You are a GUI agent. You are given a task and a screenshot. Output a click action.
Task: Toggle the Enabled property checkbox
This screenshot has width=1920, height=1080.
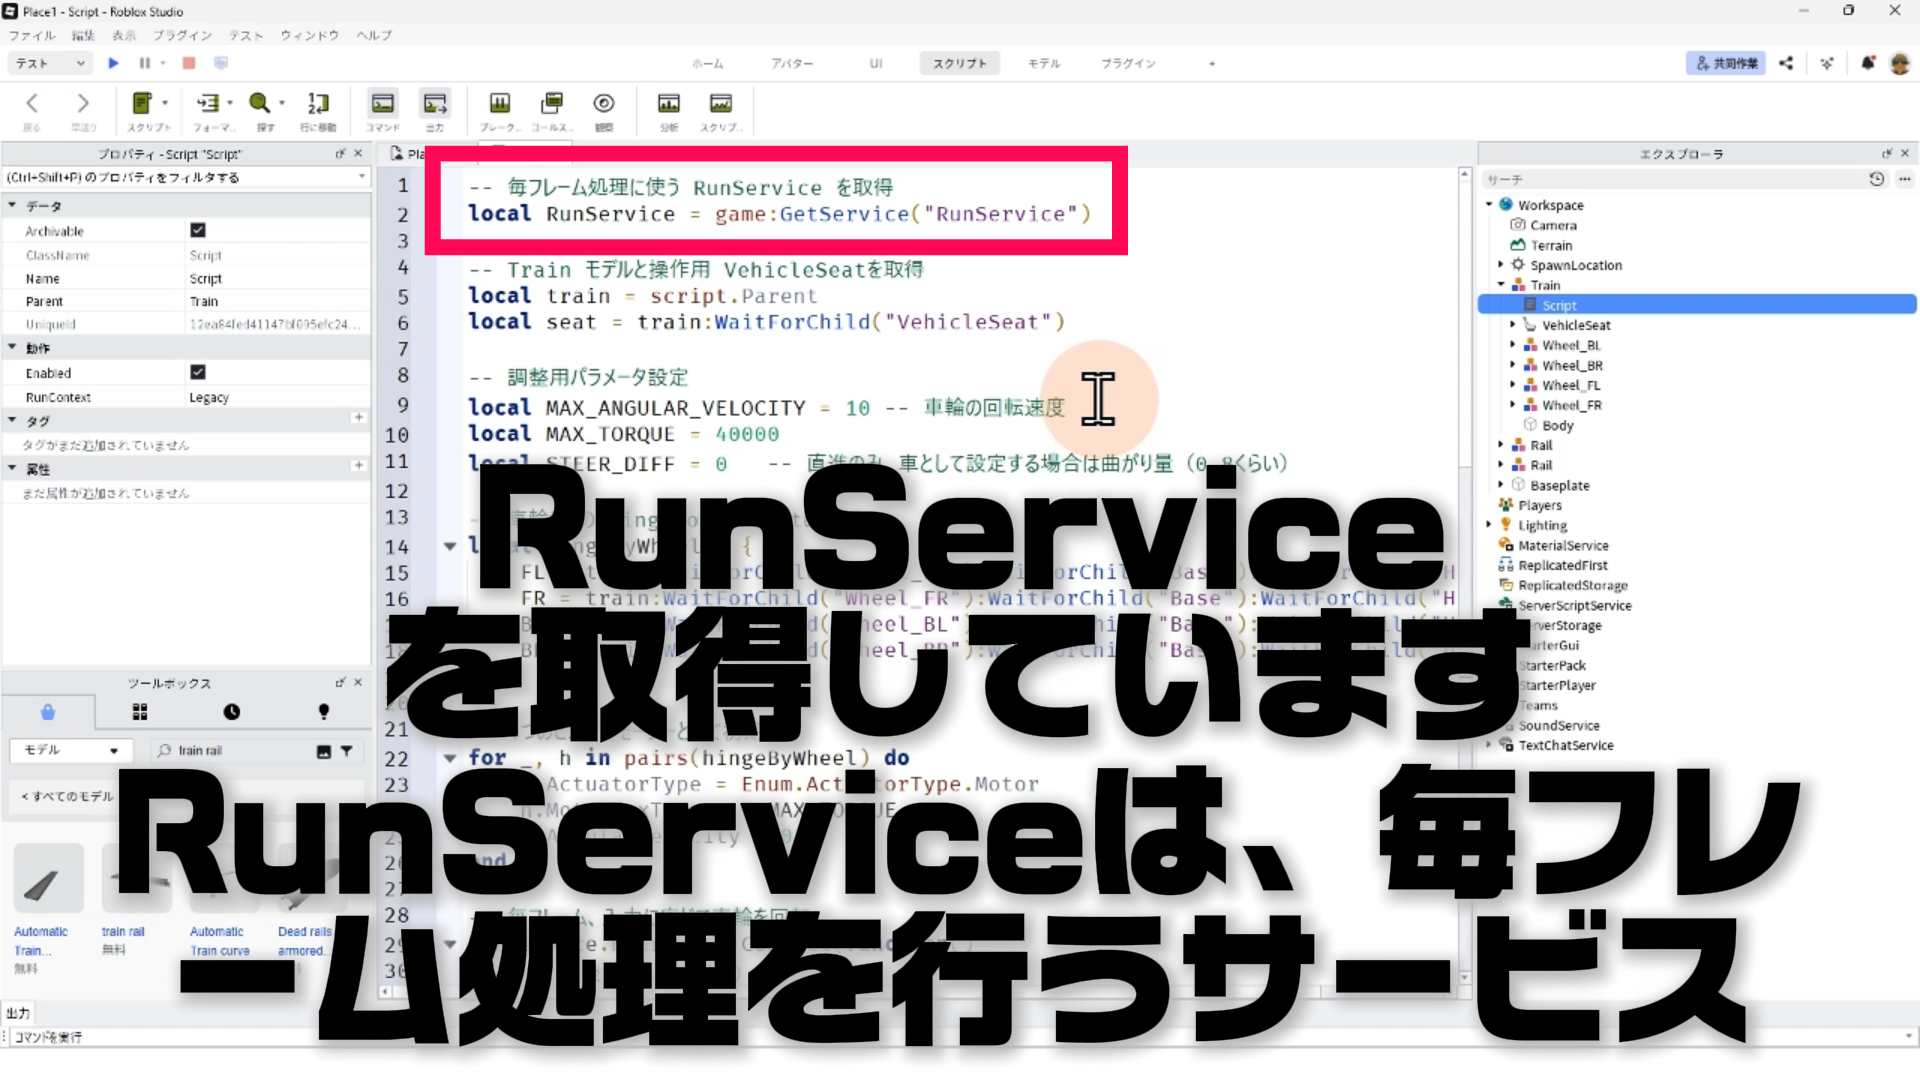coord(198,372)
